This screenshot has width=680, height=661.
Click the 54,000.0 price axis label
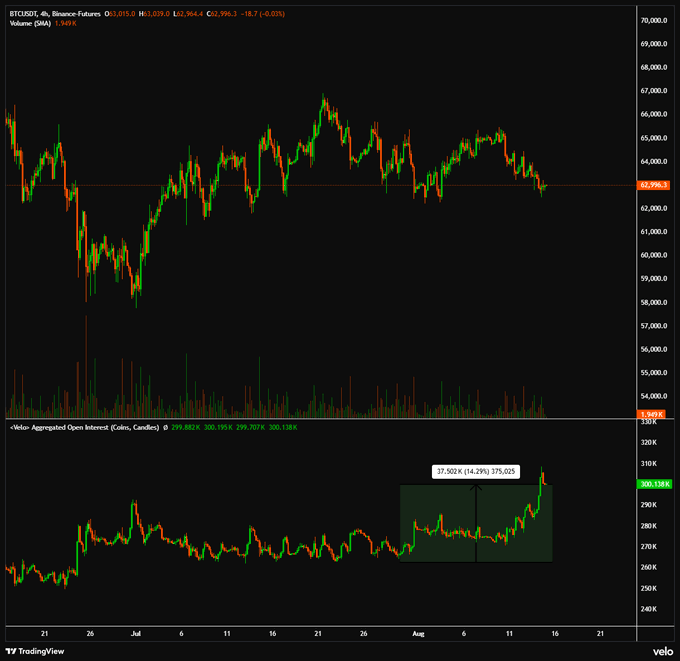(x=654, y=396)
